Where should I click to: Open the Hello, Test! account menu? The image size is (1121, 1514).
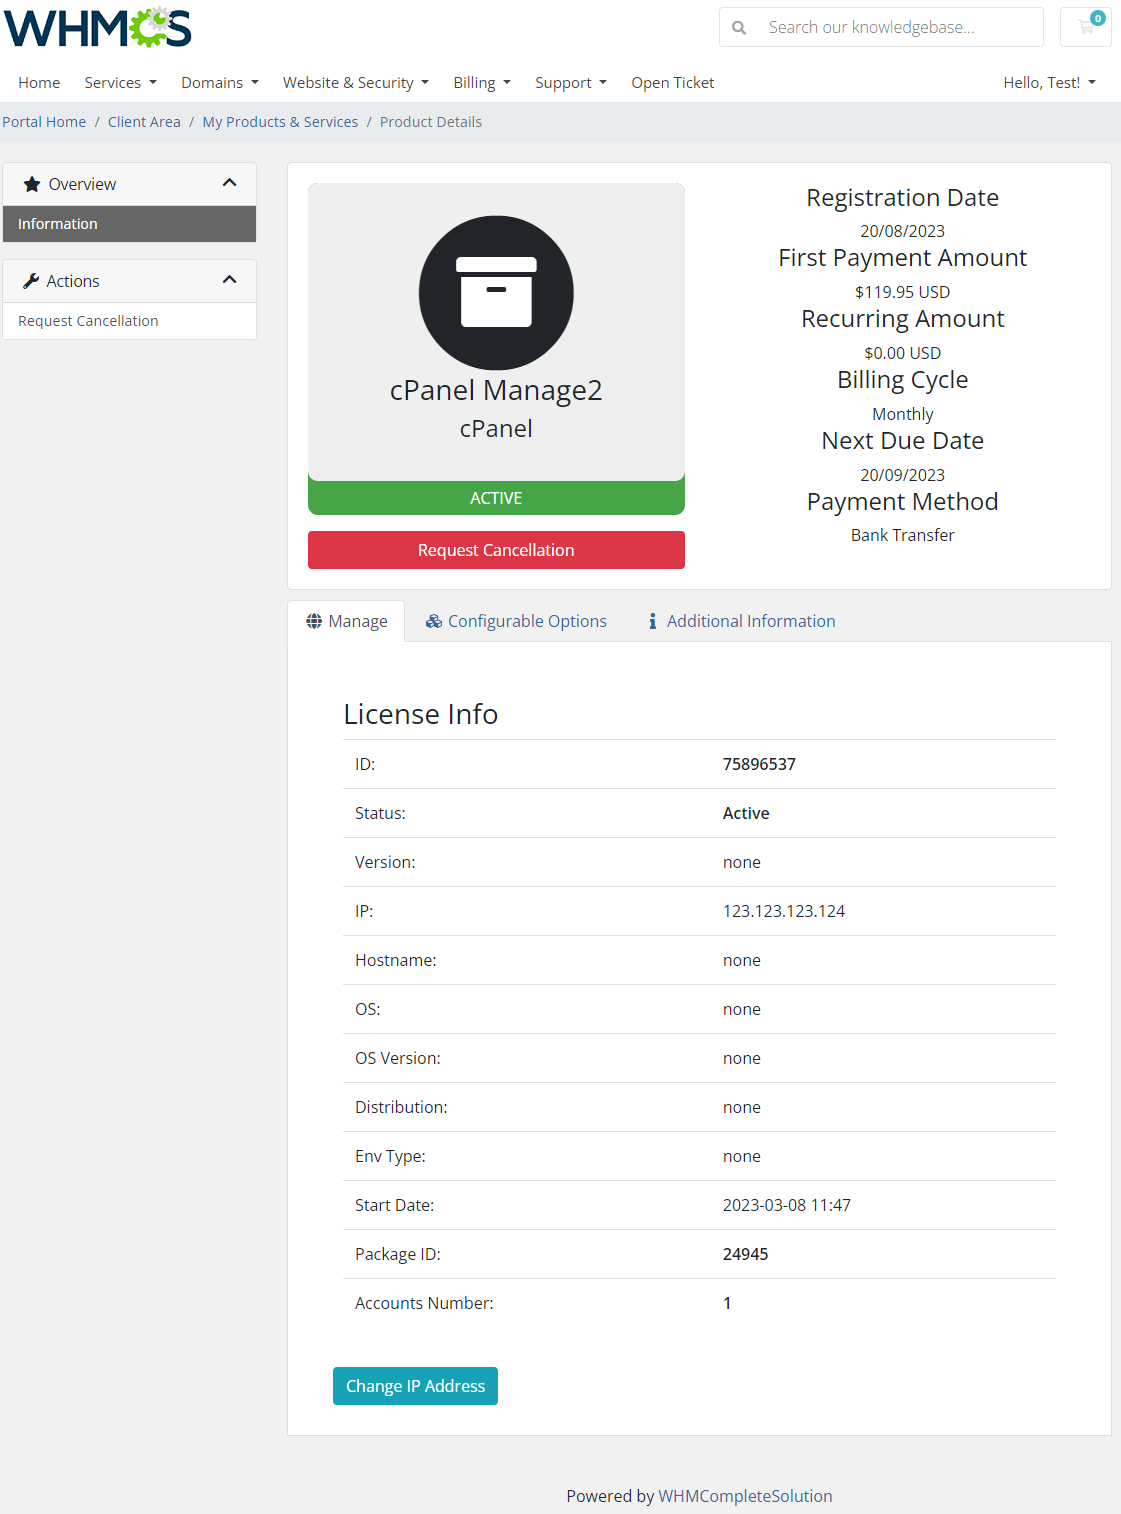click(x=1050, y=82)
